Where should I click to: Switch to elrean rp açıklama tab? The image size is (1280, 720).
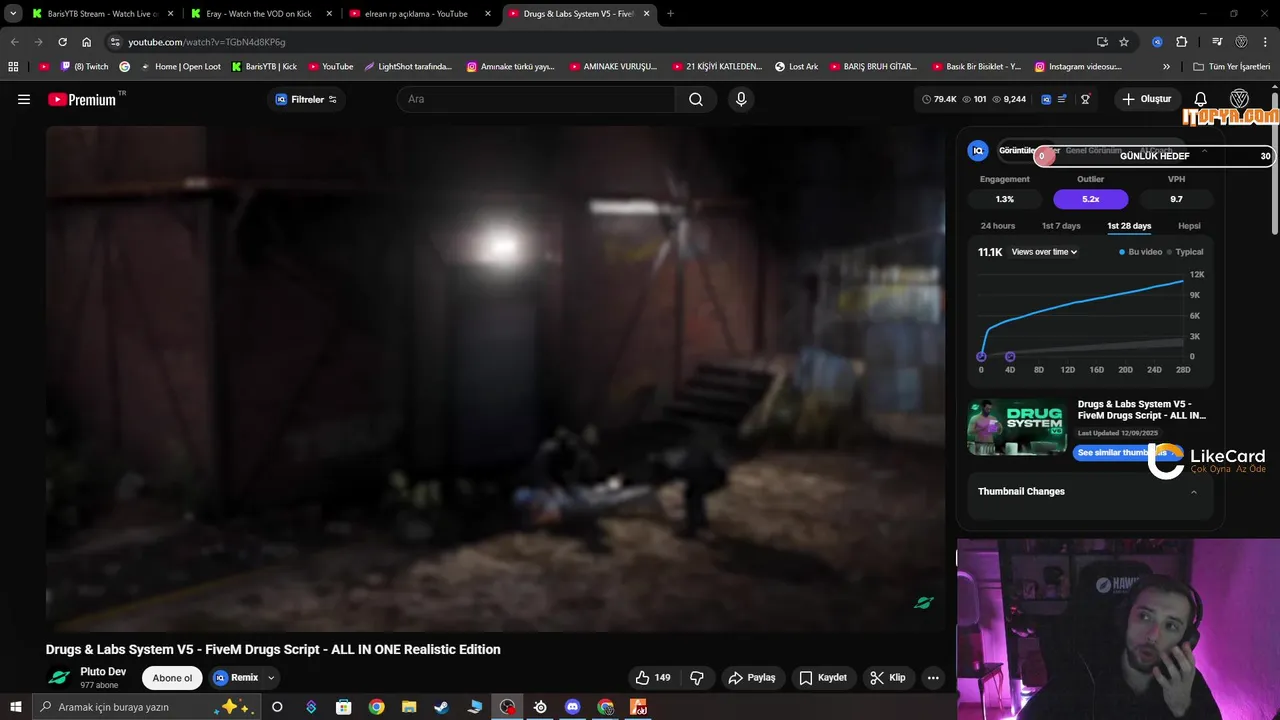point(419,14)
